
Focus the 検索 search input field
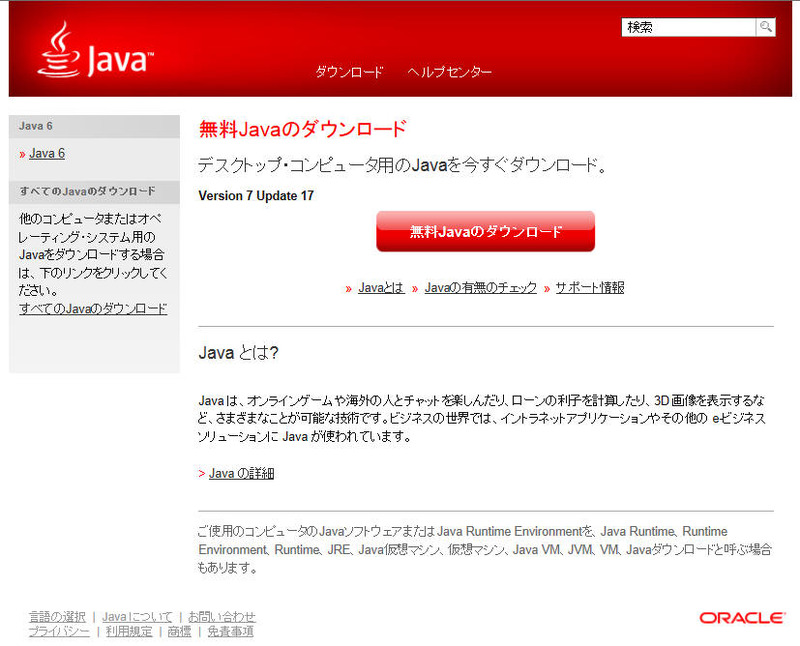687,27
